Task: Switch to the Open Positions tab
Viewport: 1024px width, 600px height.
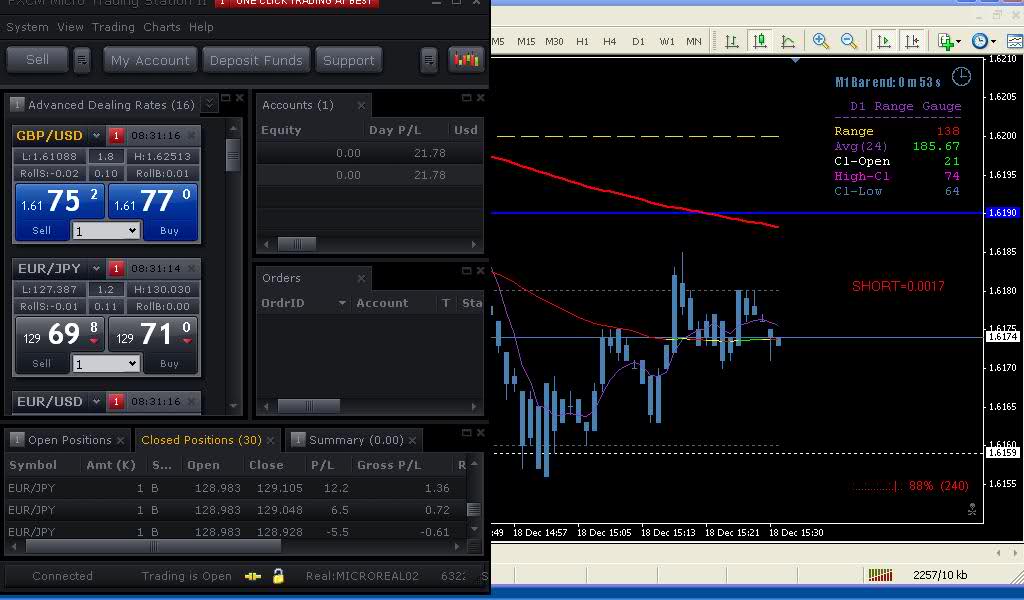Action: (69, 440)
